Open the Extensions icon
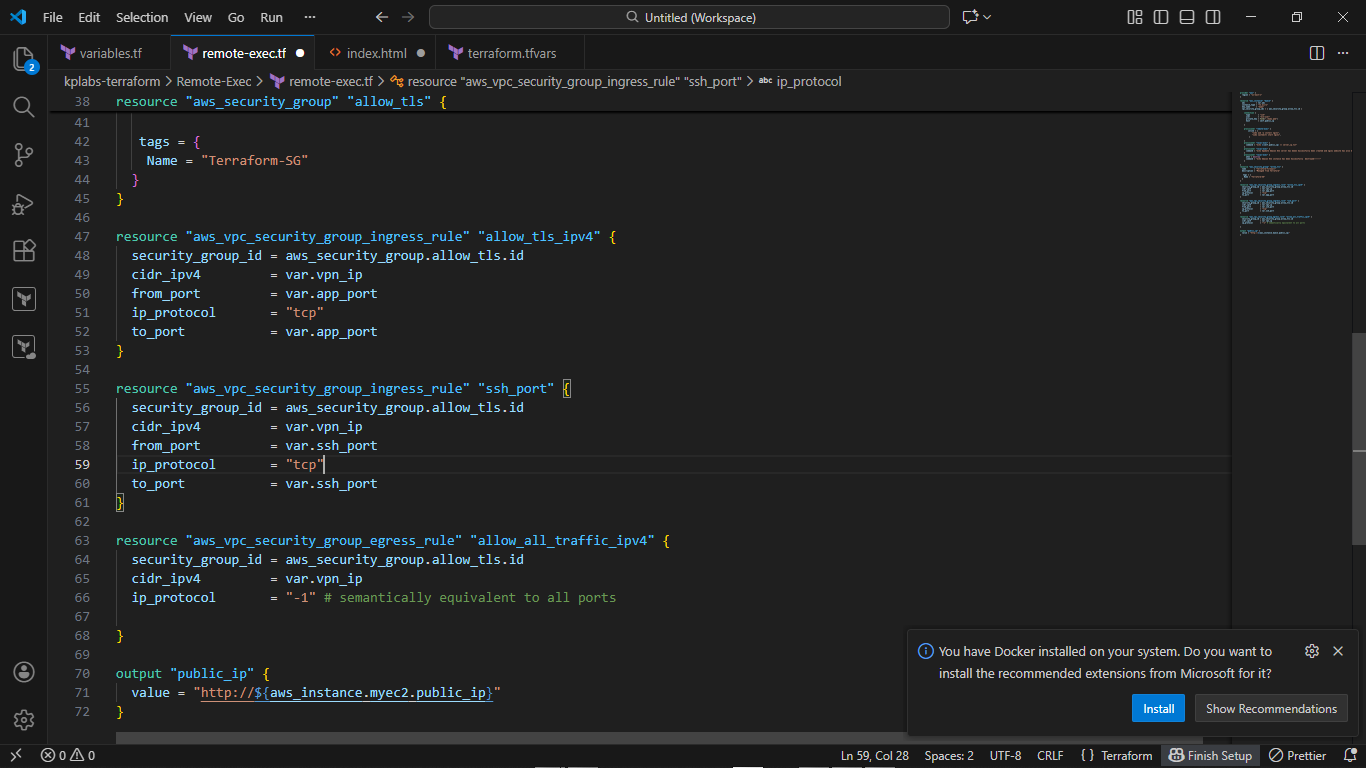This screenshot has width=1366, height=768. click(x=24, y=251)
